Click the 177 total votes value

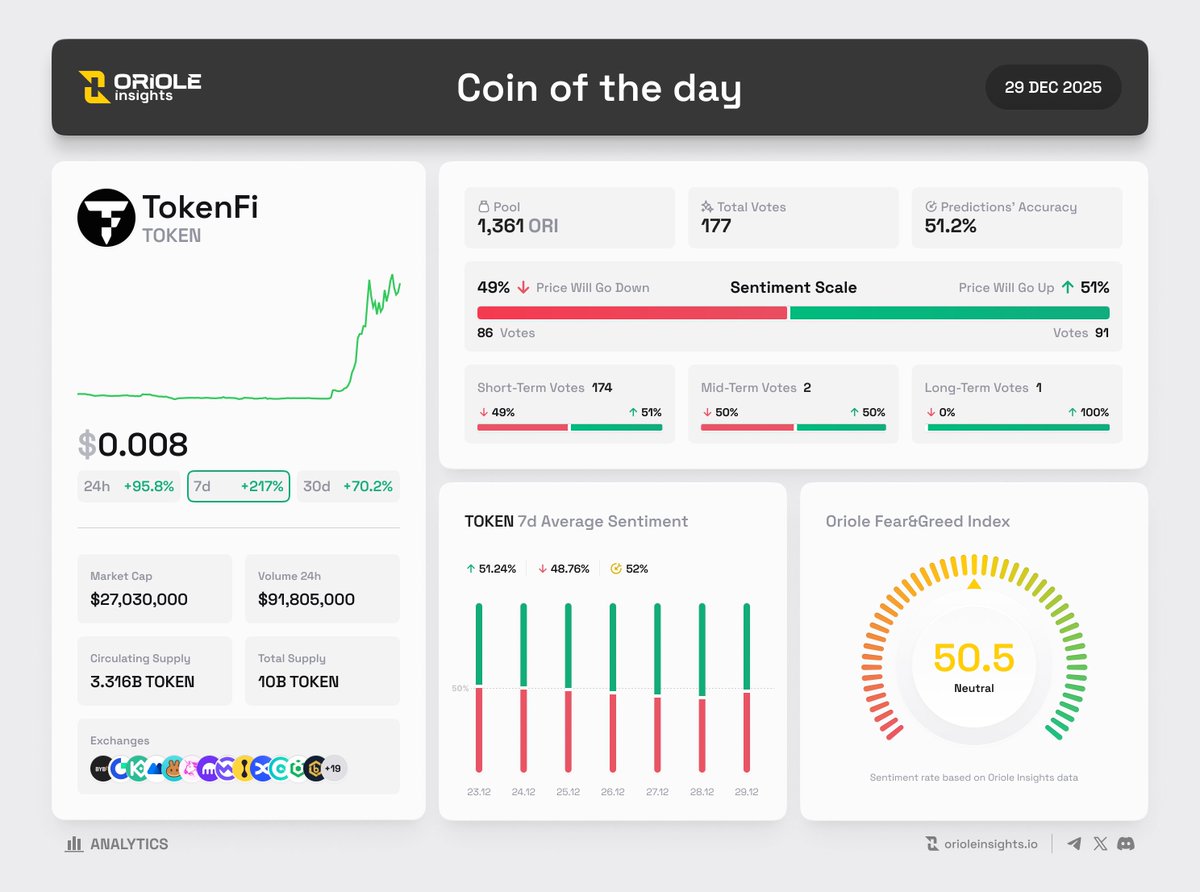click(716, 226)
